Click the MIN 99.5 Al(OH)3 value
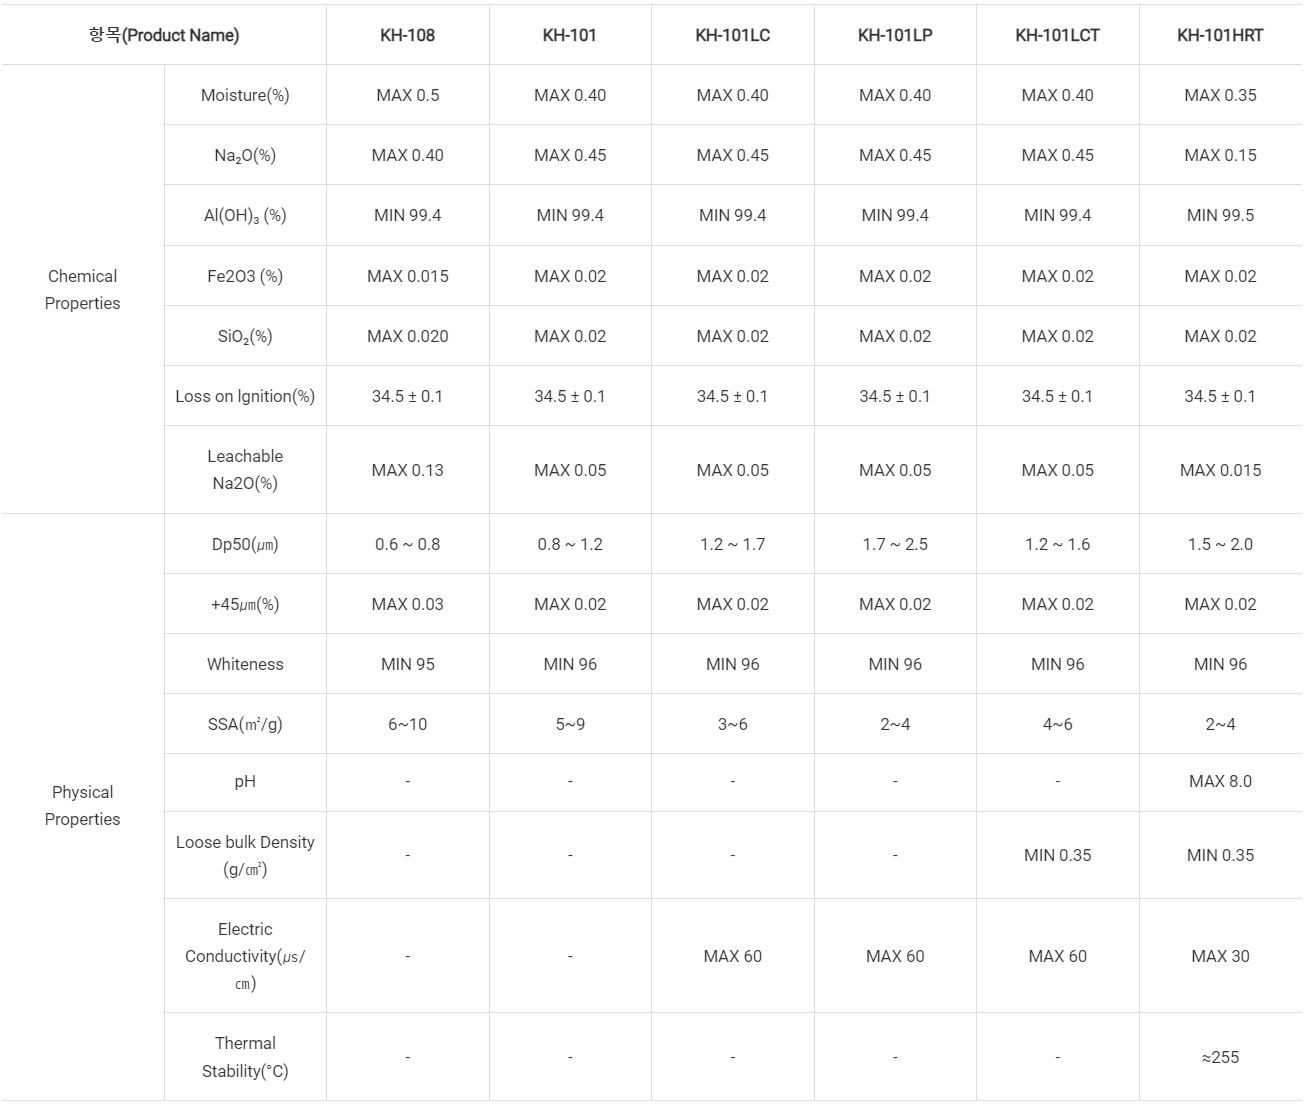Screen dimensions: 1304x1104 click(1220, 215)
